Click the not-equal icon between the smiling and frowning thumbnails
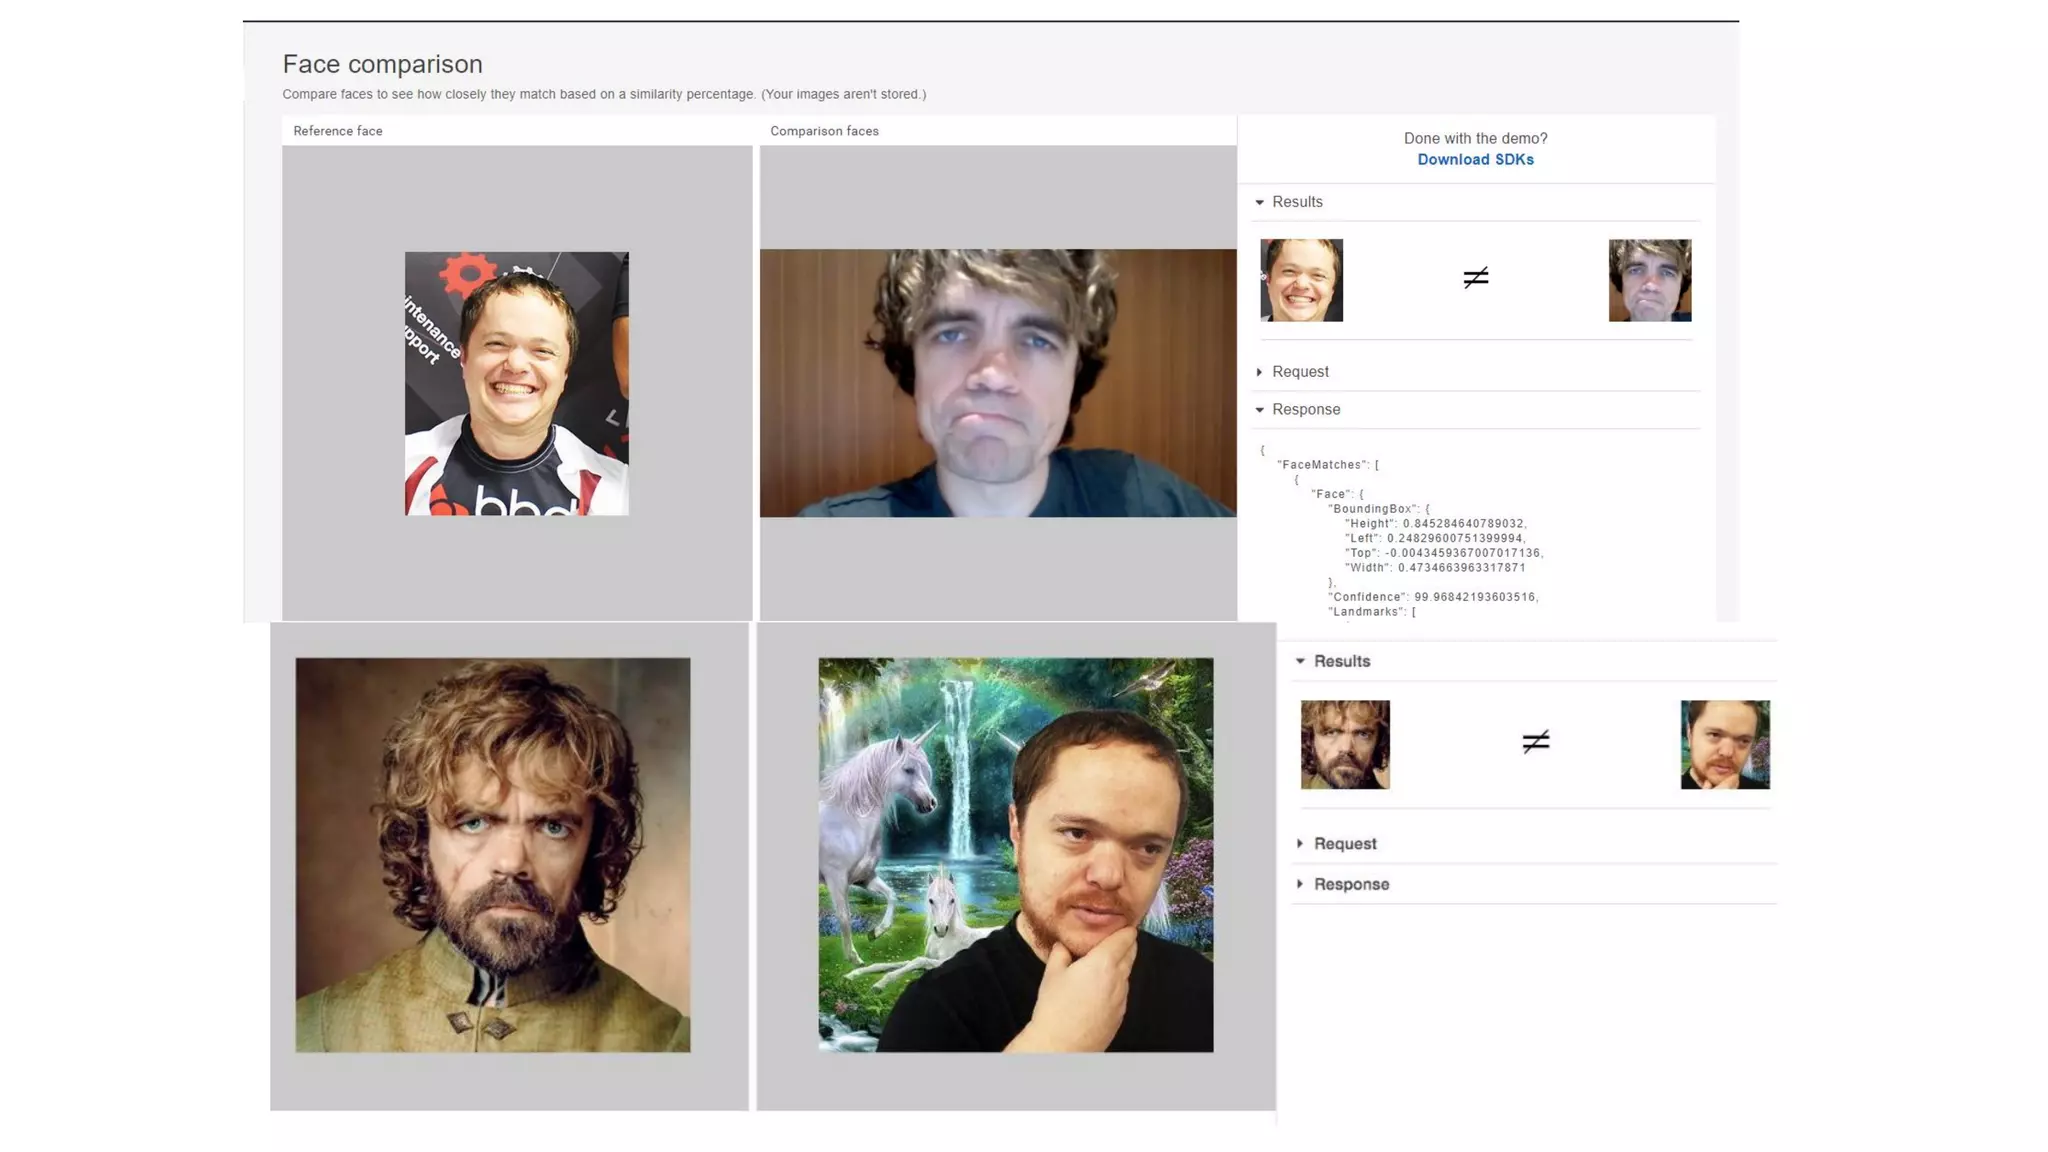 point(1475,277)
